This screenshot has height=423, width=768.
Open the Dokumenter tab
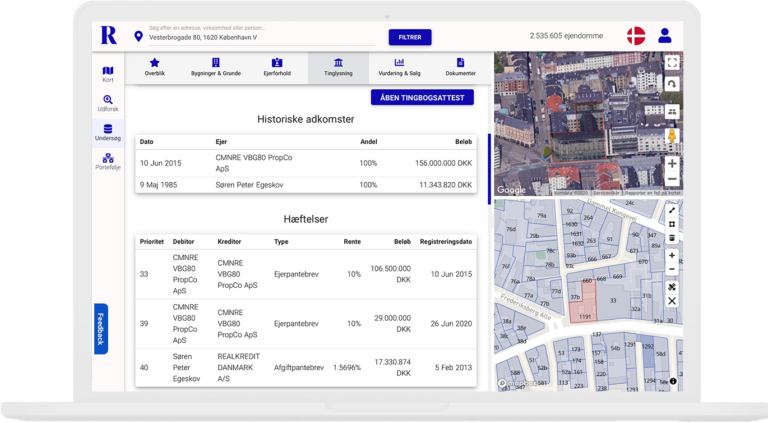click(460, 67)
